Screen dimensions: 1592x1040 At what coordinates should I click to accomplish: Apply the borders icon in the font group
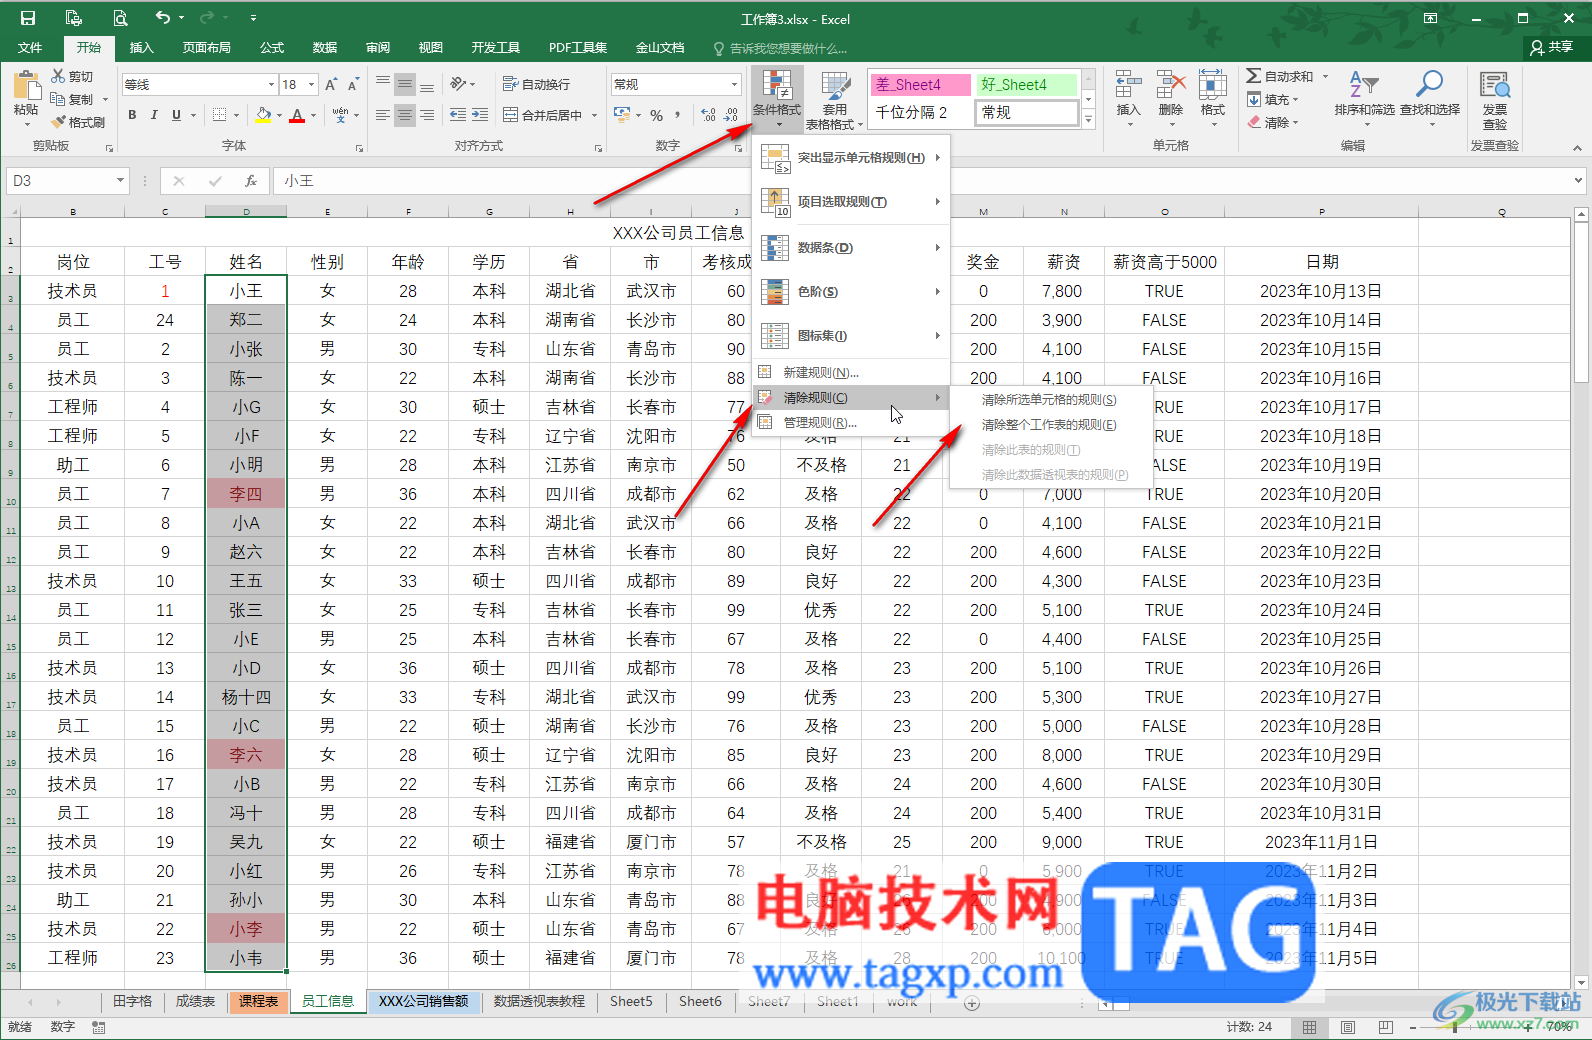coord(220,115)
